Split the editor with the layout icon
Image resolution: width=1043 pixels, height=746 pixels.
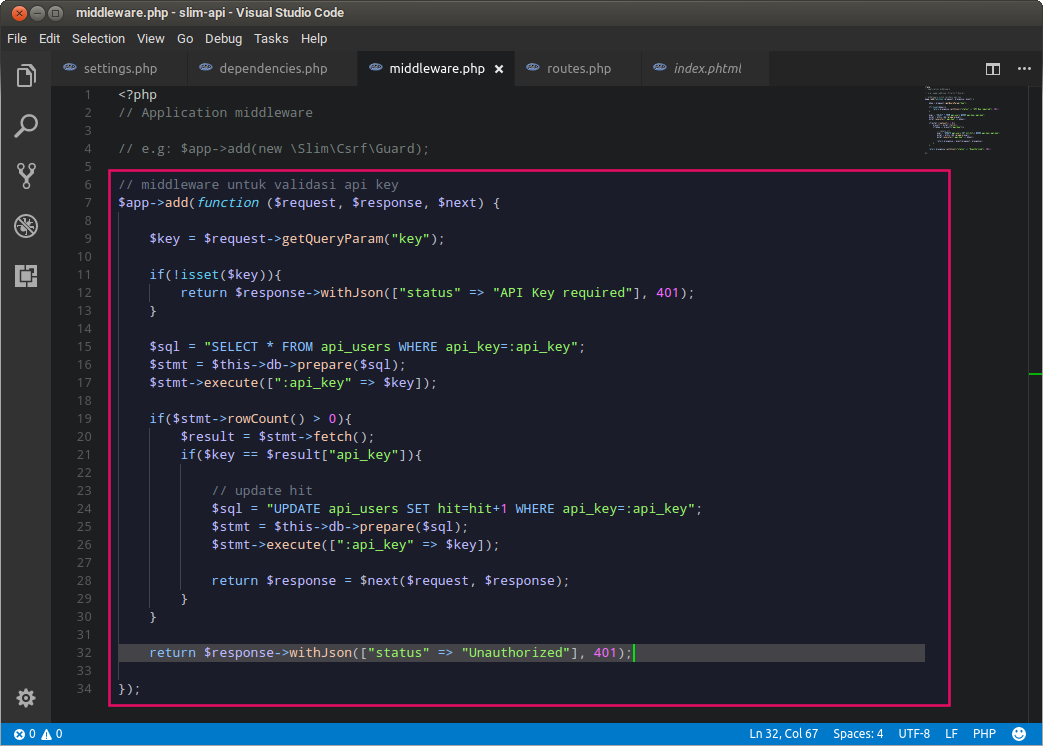coord(992,69)
